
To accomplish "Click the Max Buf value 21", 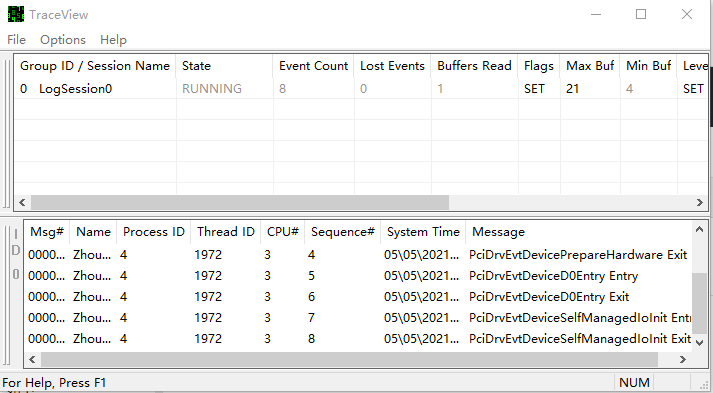I will click(572, 89).
